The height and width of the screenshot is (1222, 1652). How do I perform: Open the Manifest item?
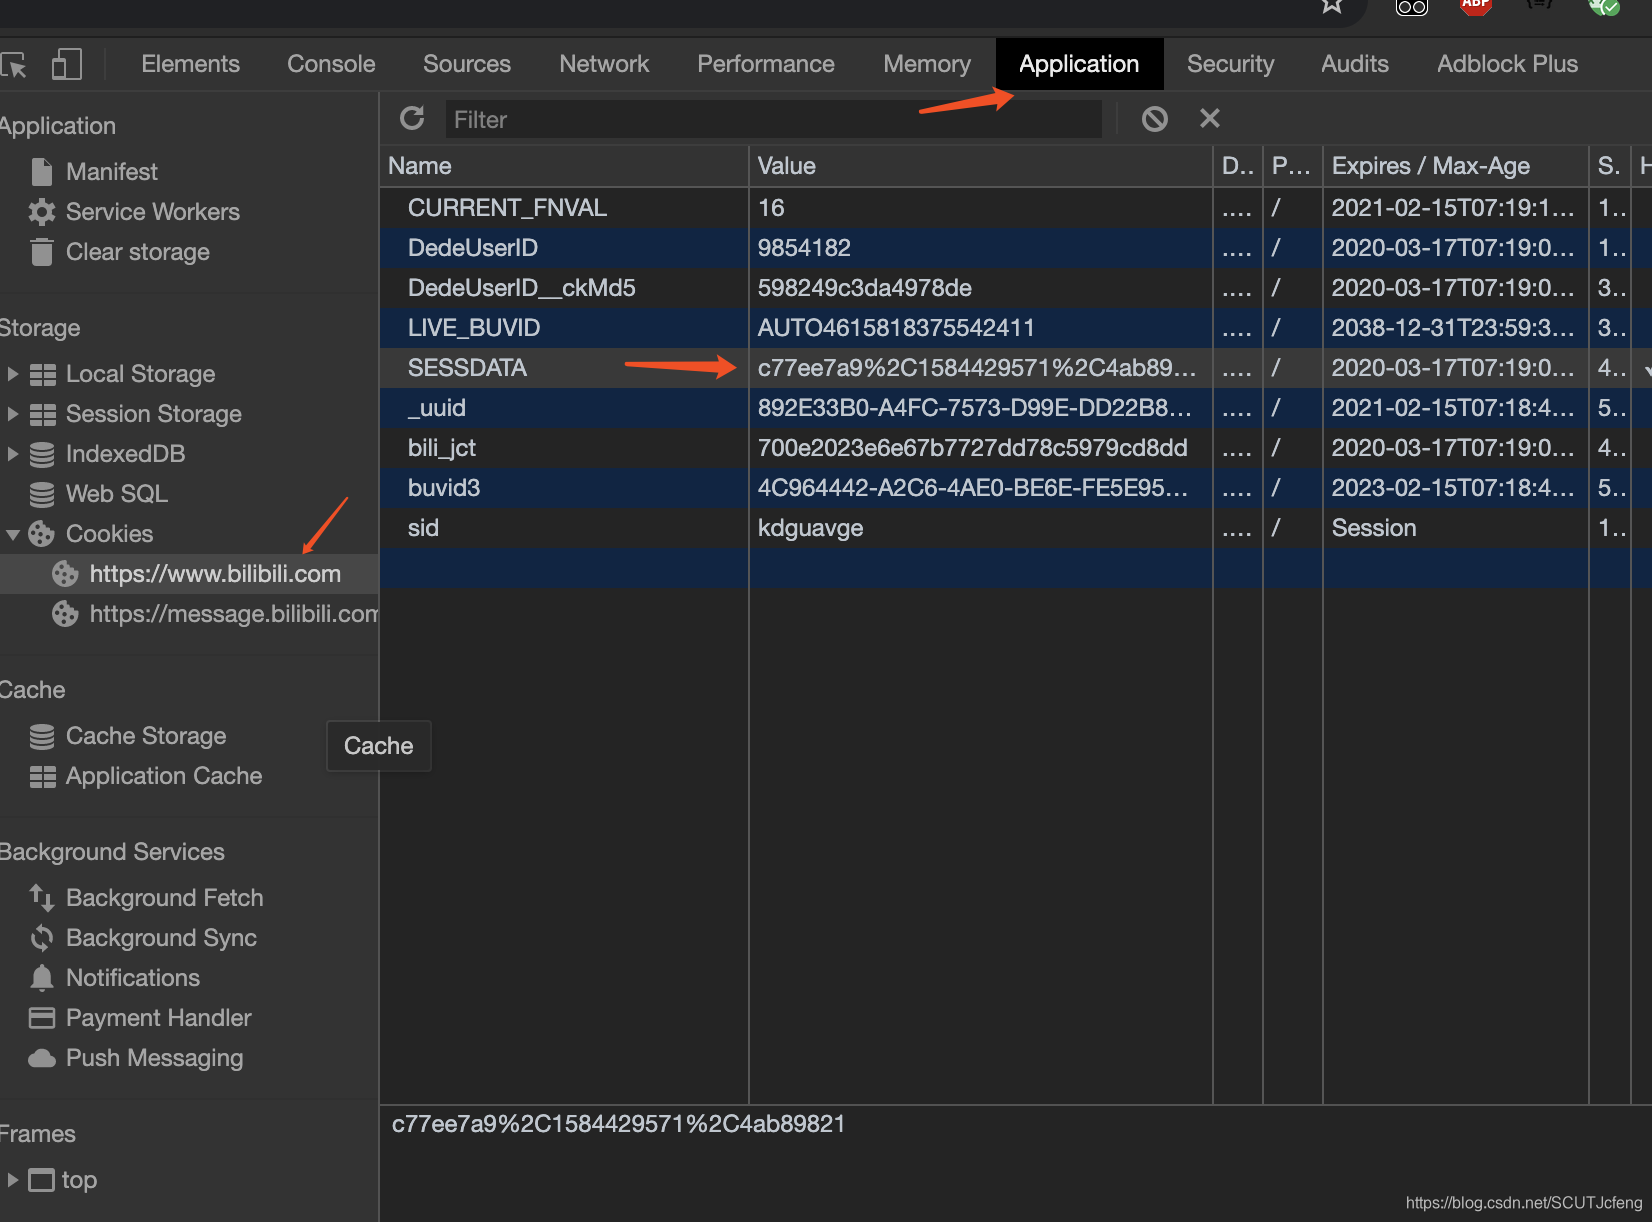(x=112, y=172)
